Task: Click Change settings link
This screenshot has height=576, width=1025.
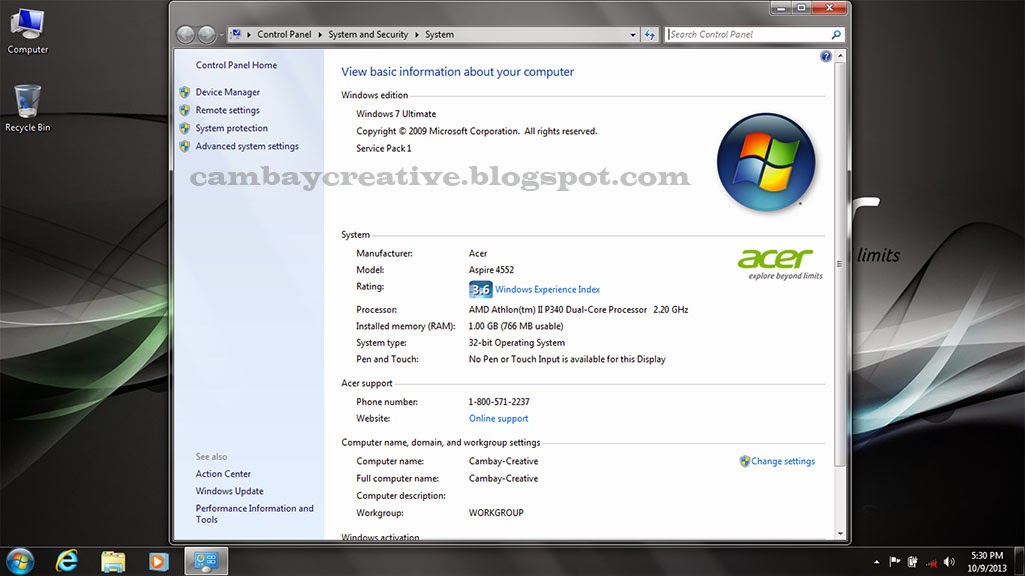Action: [782, 462]
